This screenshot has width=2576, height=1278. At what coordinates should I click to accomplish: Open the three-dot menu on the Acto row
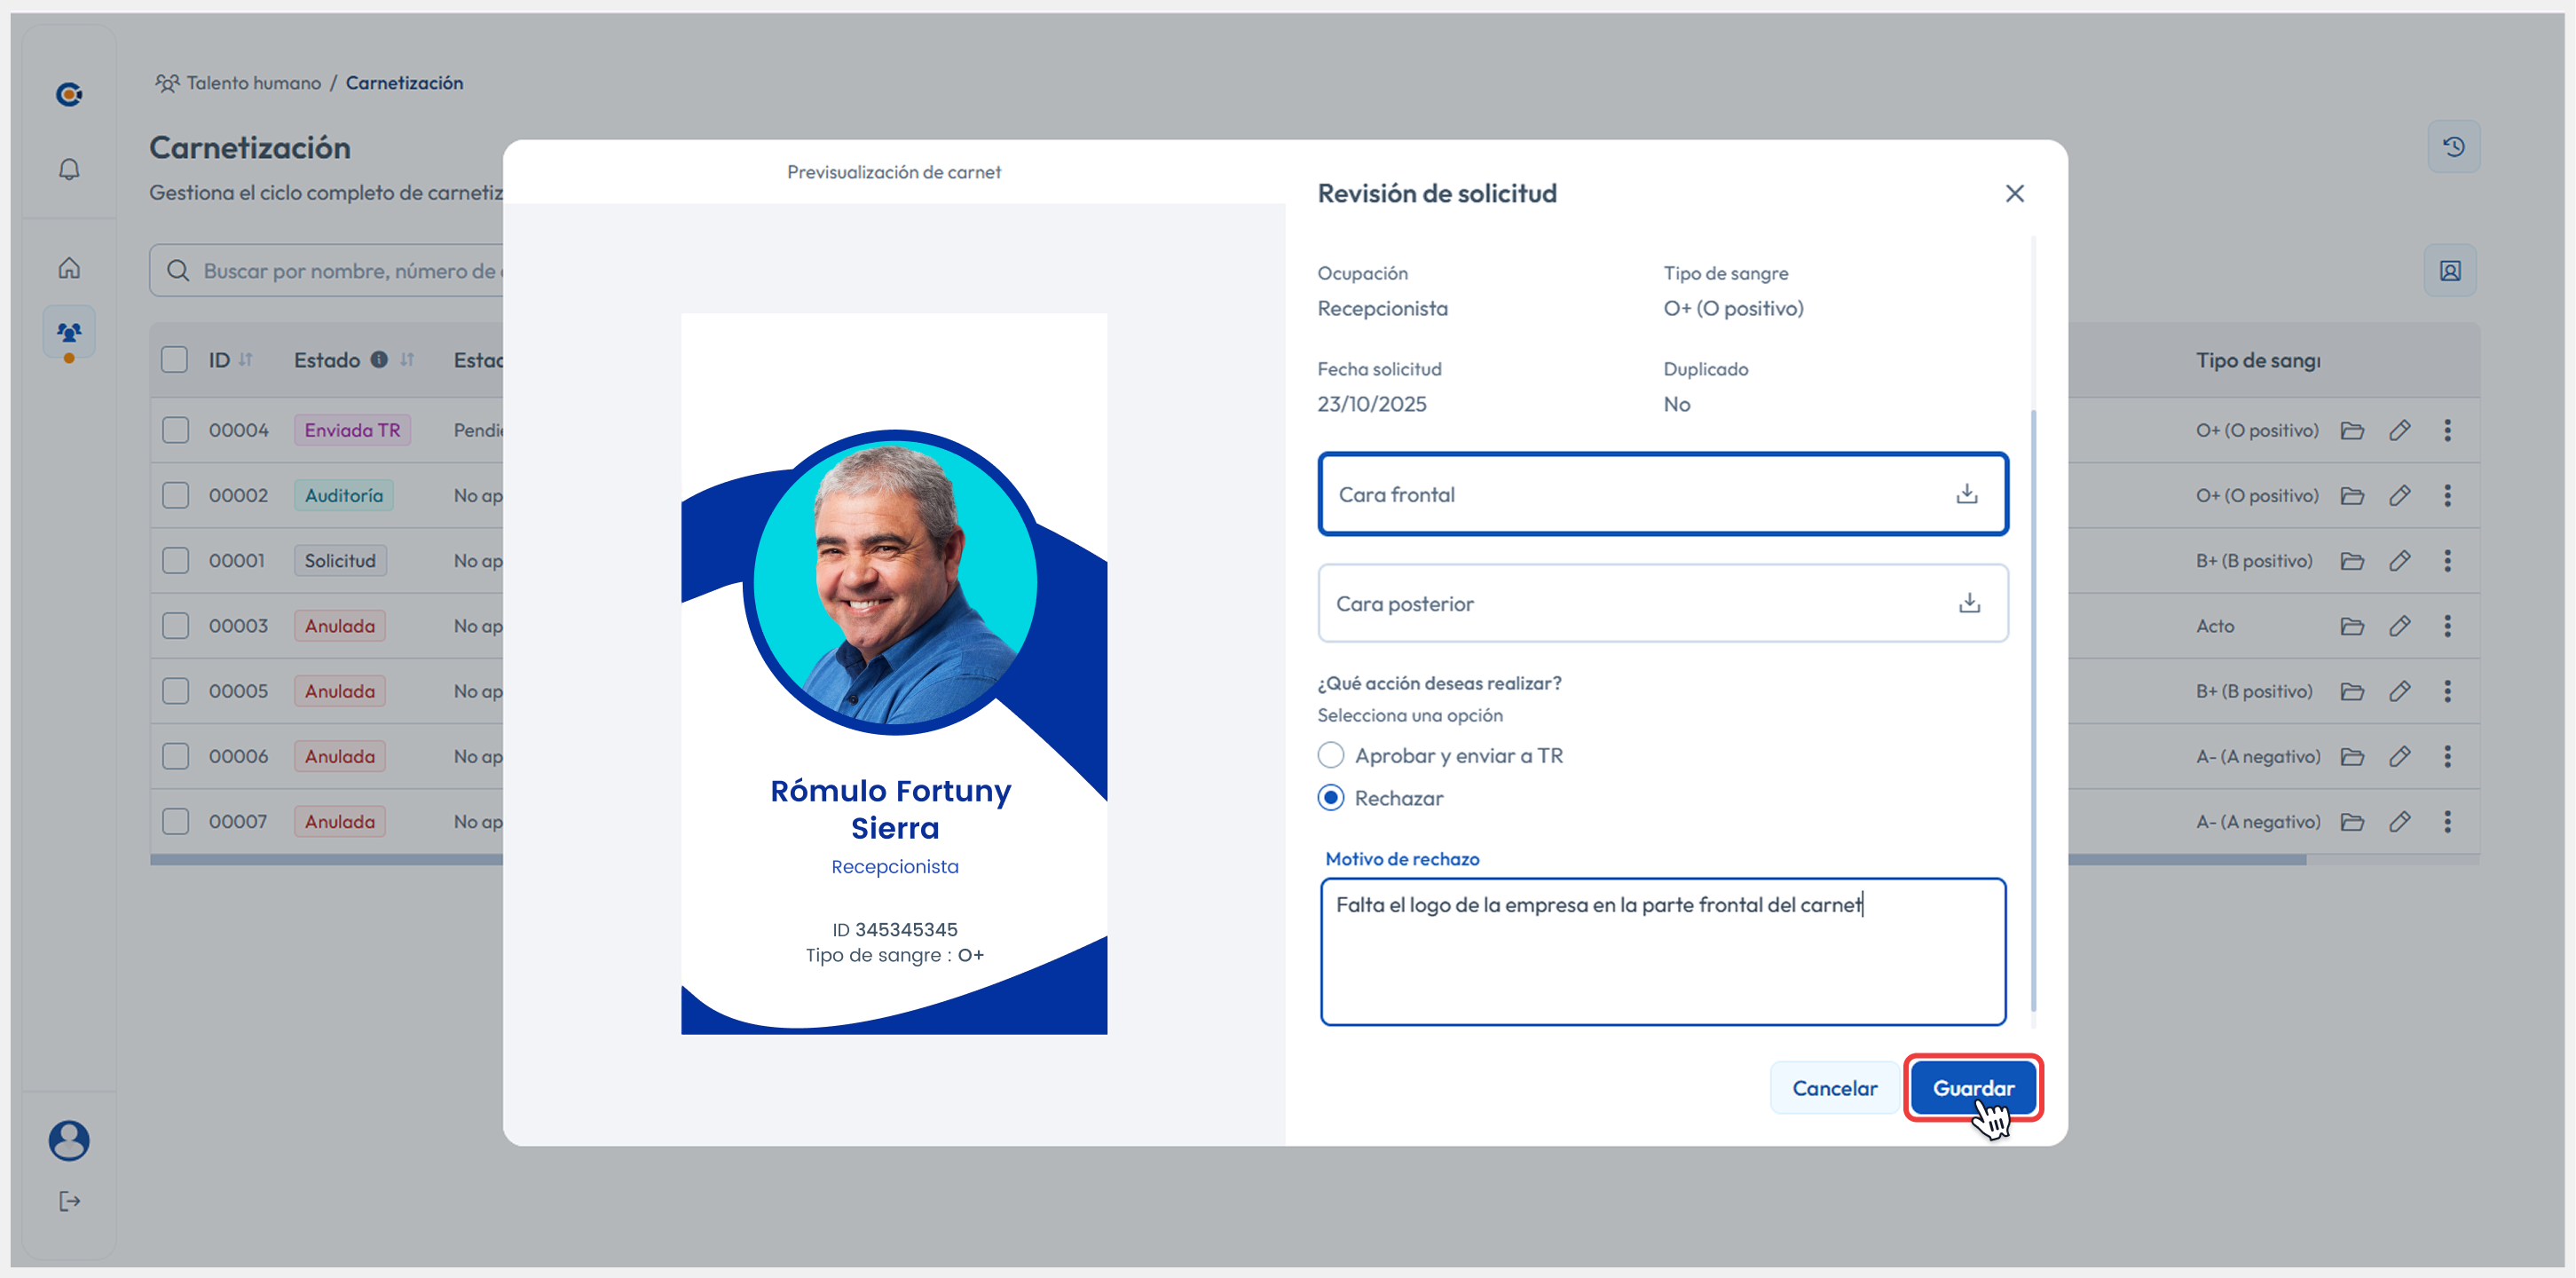click(x=2449, y=625)
